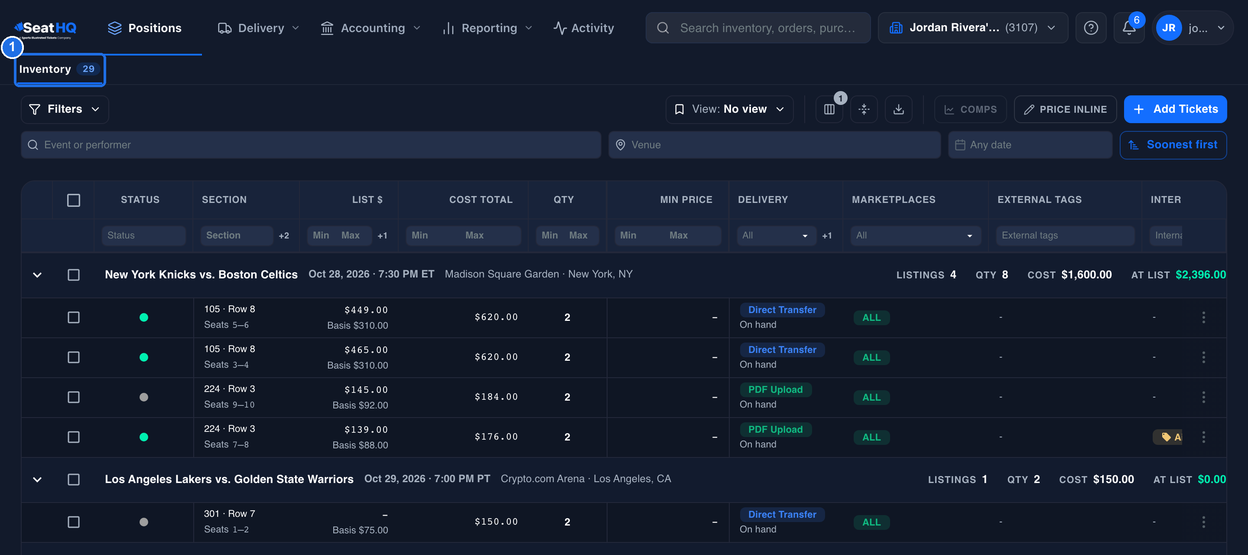
Task: Open the Marketplaces filter All dropdown
Action: [x=915, y=236]
